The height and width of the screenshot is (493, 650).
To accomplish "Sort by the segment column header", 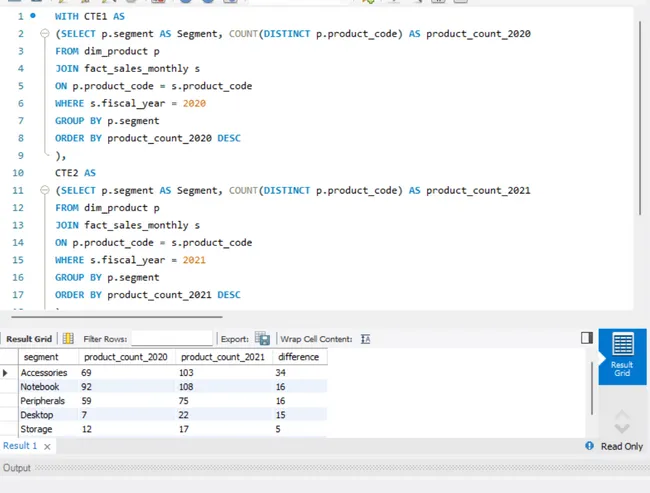I will pyautogui.click(x=49, y=357).
